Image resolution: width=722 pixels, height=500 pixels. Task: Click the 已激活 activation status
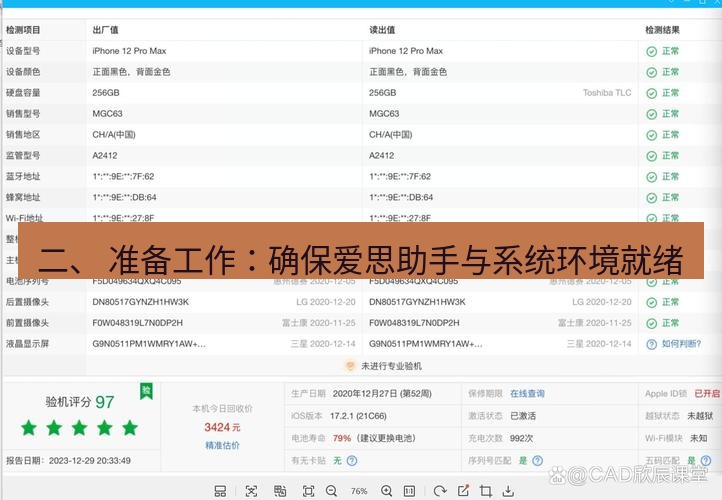tap(523, 416)
